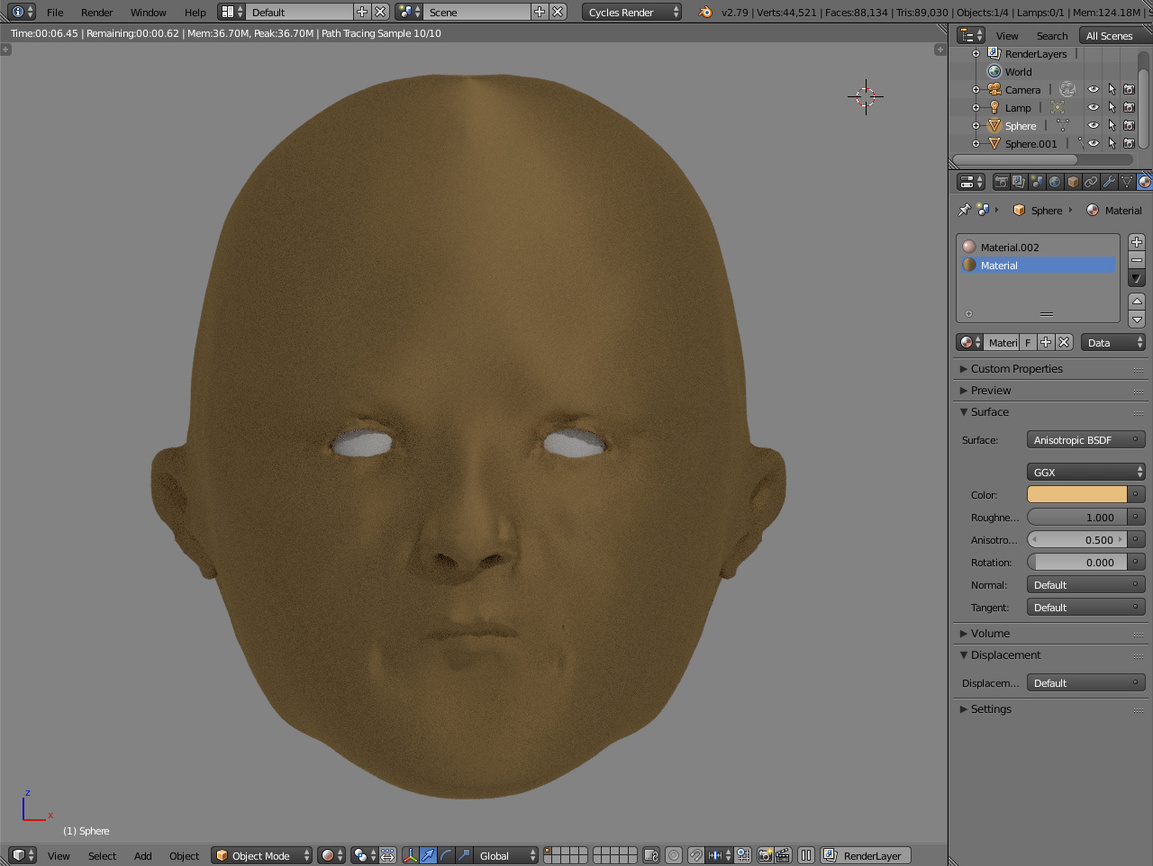The image size is (1153, 866).
Task: Select Material.002 in the material list
Action: 1010,247
